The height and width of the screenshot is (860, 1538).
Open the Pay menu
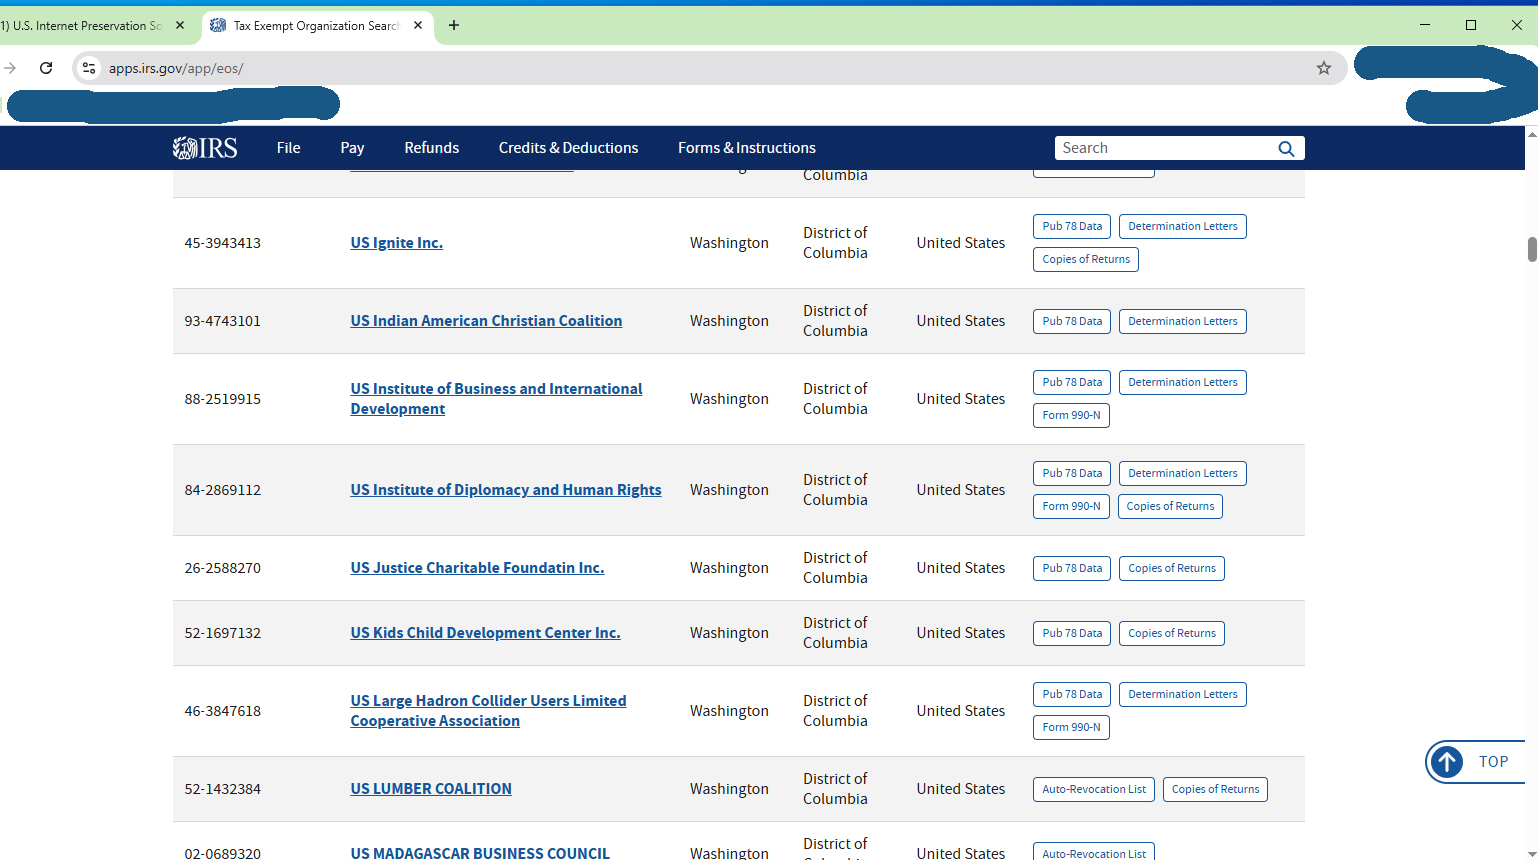352,148
